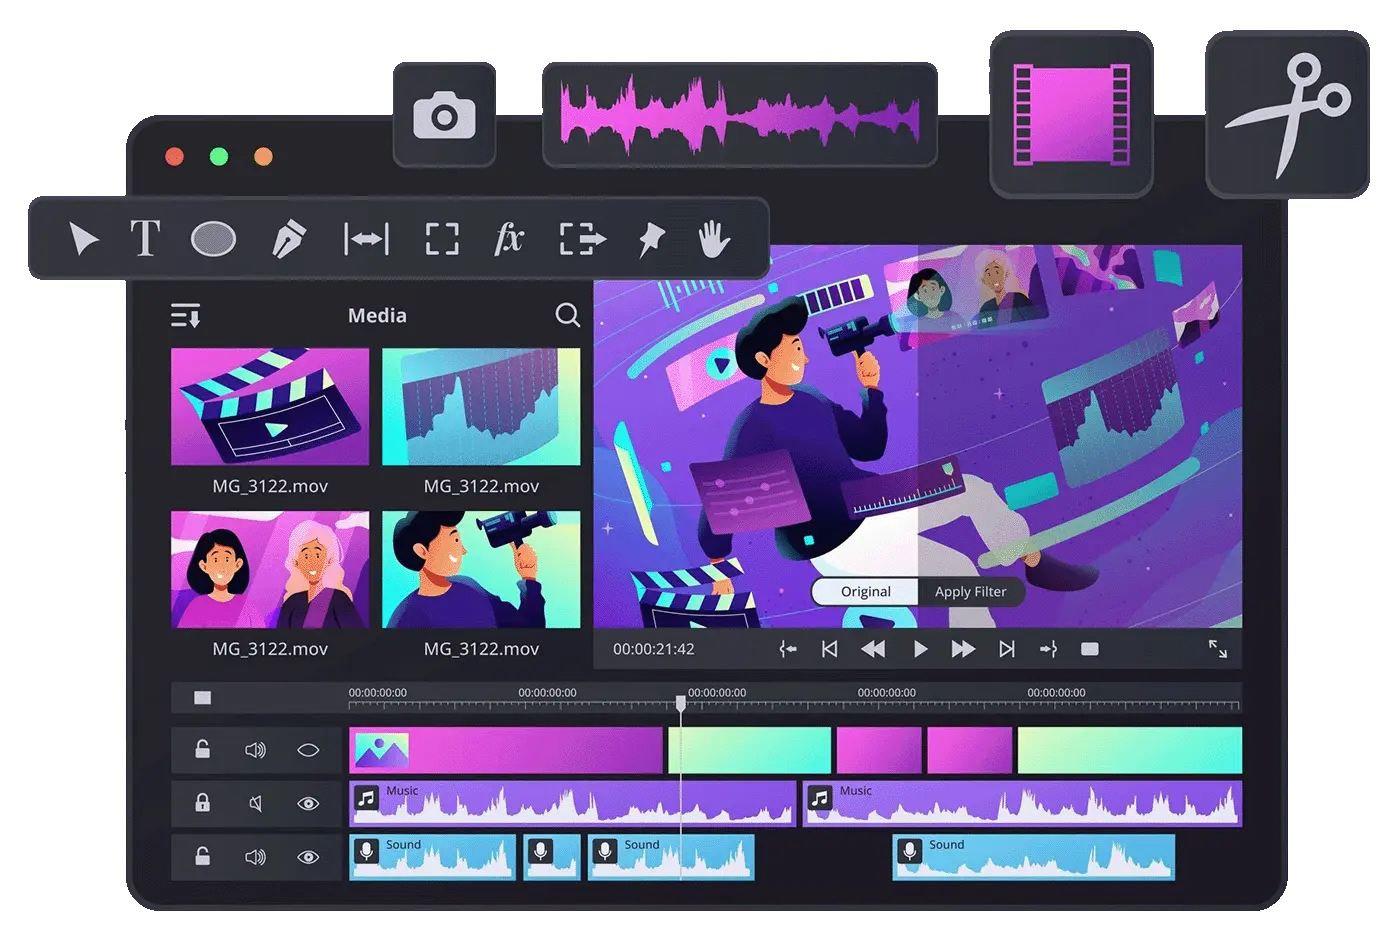Activate the pin marker tool
This screenshot has width=1400, height=946.
click(x=651, y=239)
